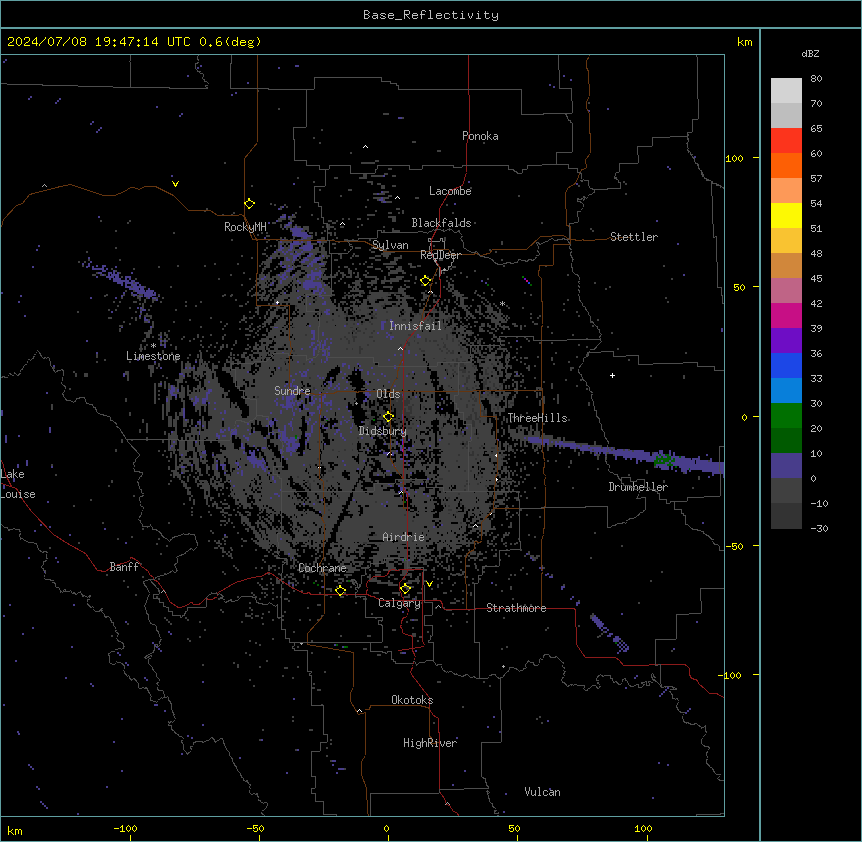Select the Olds label
Screen dimensions: 862x842
click(x=388, y=394)
